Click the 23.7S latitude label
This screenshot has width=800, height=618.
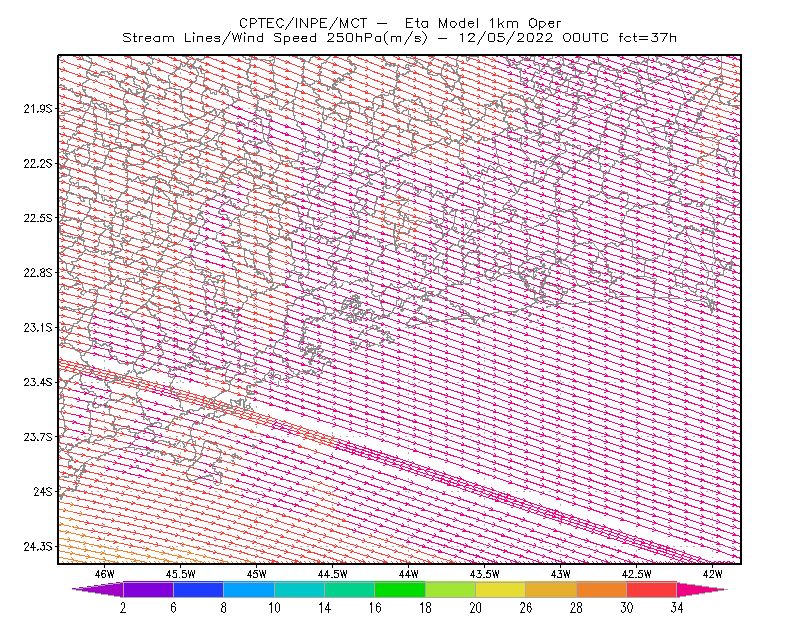[x=37, y=437]
